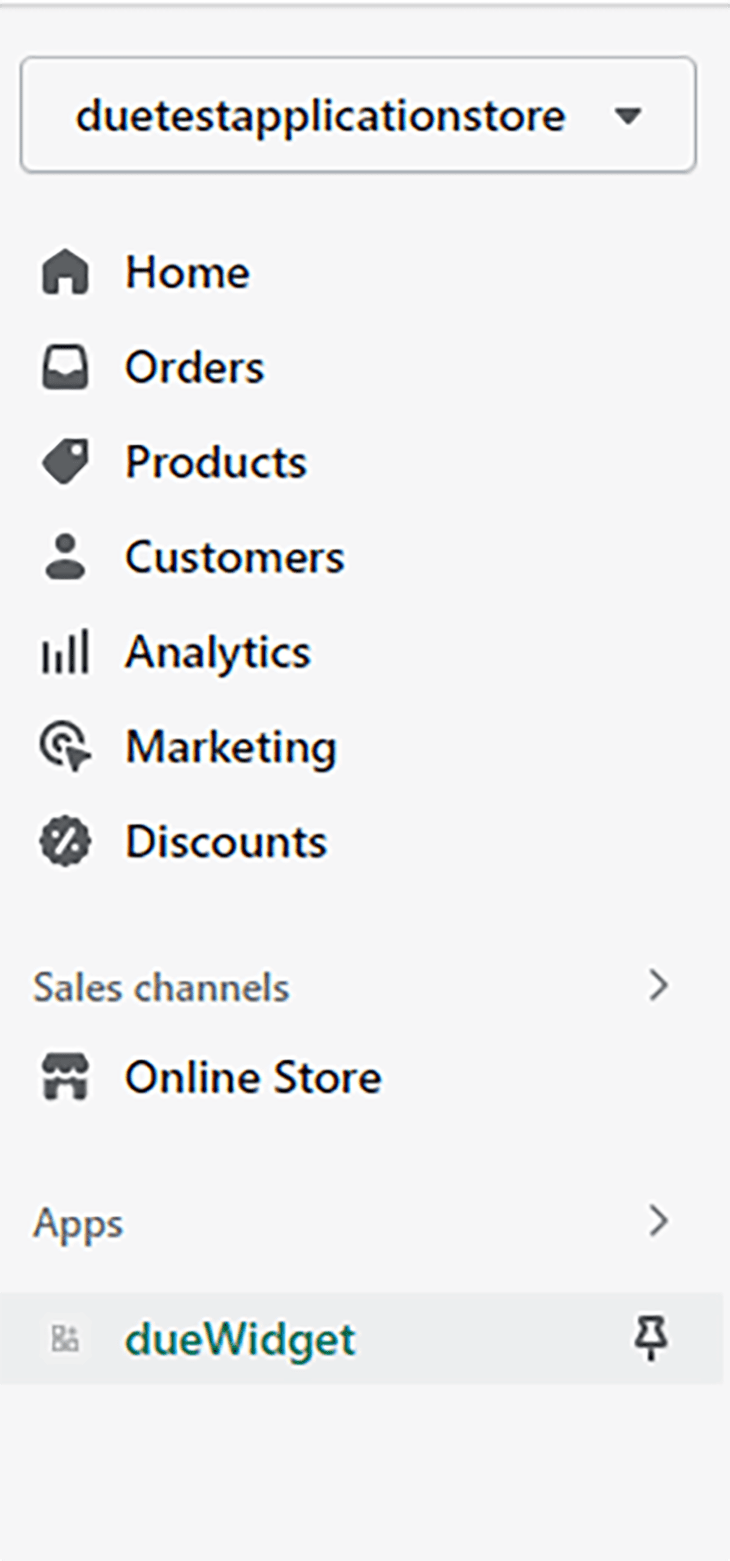
Task: Click the dueWidget app link
Action: click(240, 1339)
